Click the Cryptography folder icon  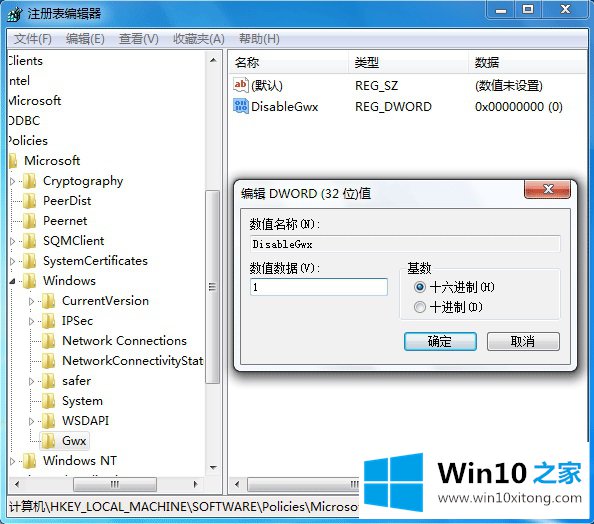pyautogui.click(x=30, y=181)
